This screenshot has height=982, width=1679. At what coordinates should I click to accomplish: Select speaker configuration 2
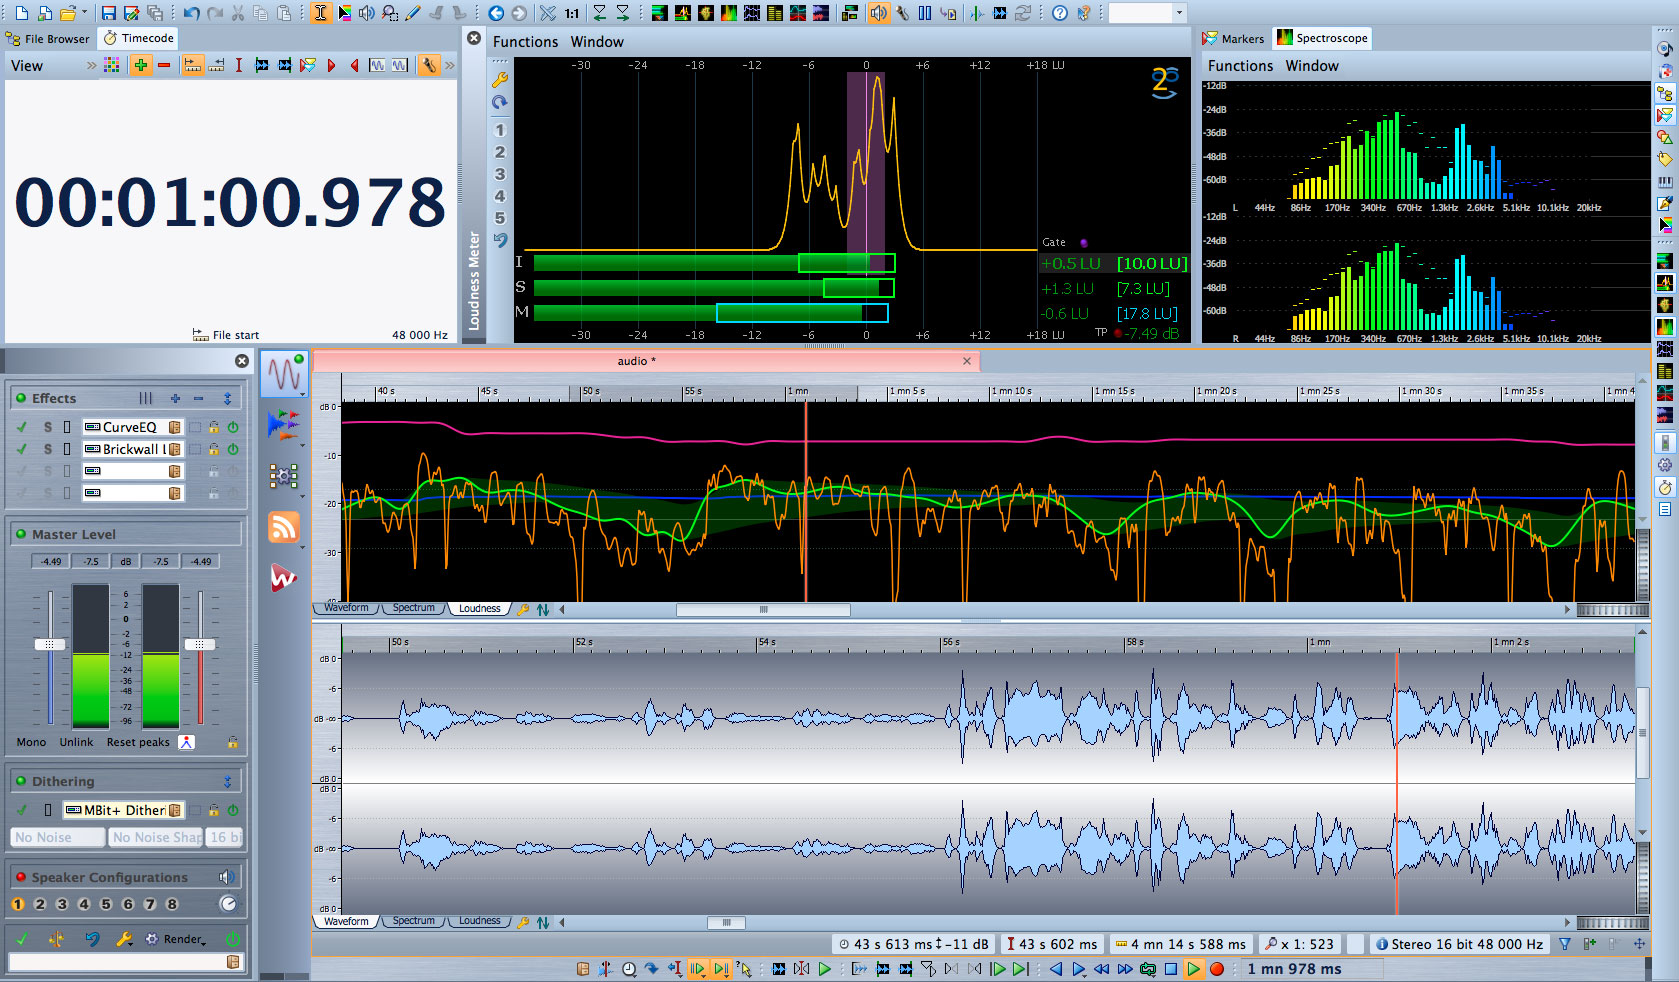tap(40, 904)
